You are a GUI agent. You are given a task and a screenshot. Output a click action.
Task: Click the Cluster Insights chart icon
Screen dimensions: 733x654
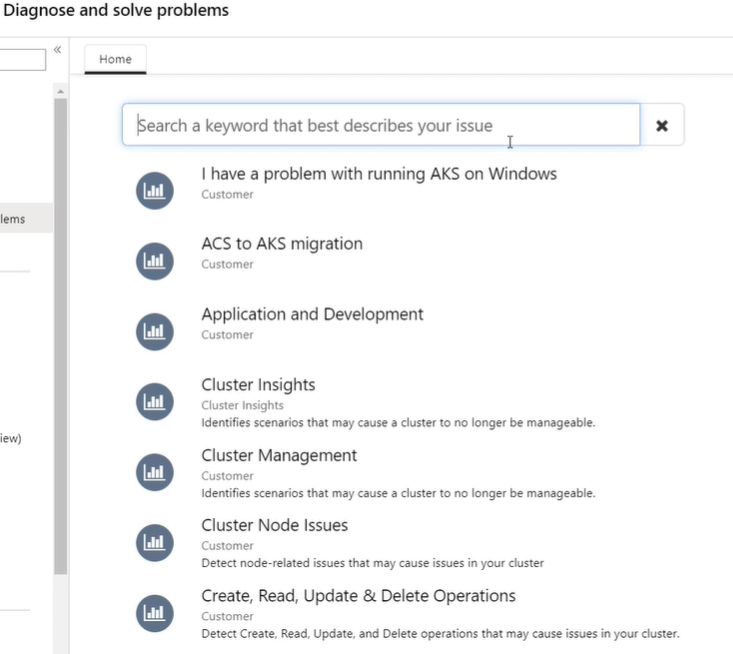[x=154, y=402]
